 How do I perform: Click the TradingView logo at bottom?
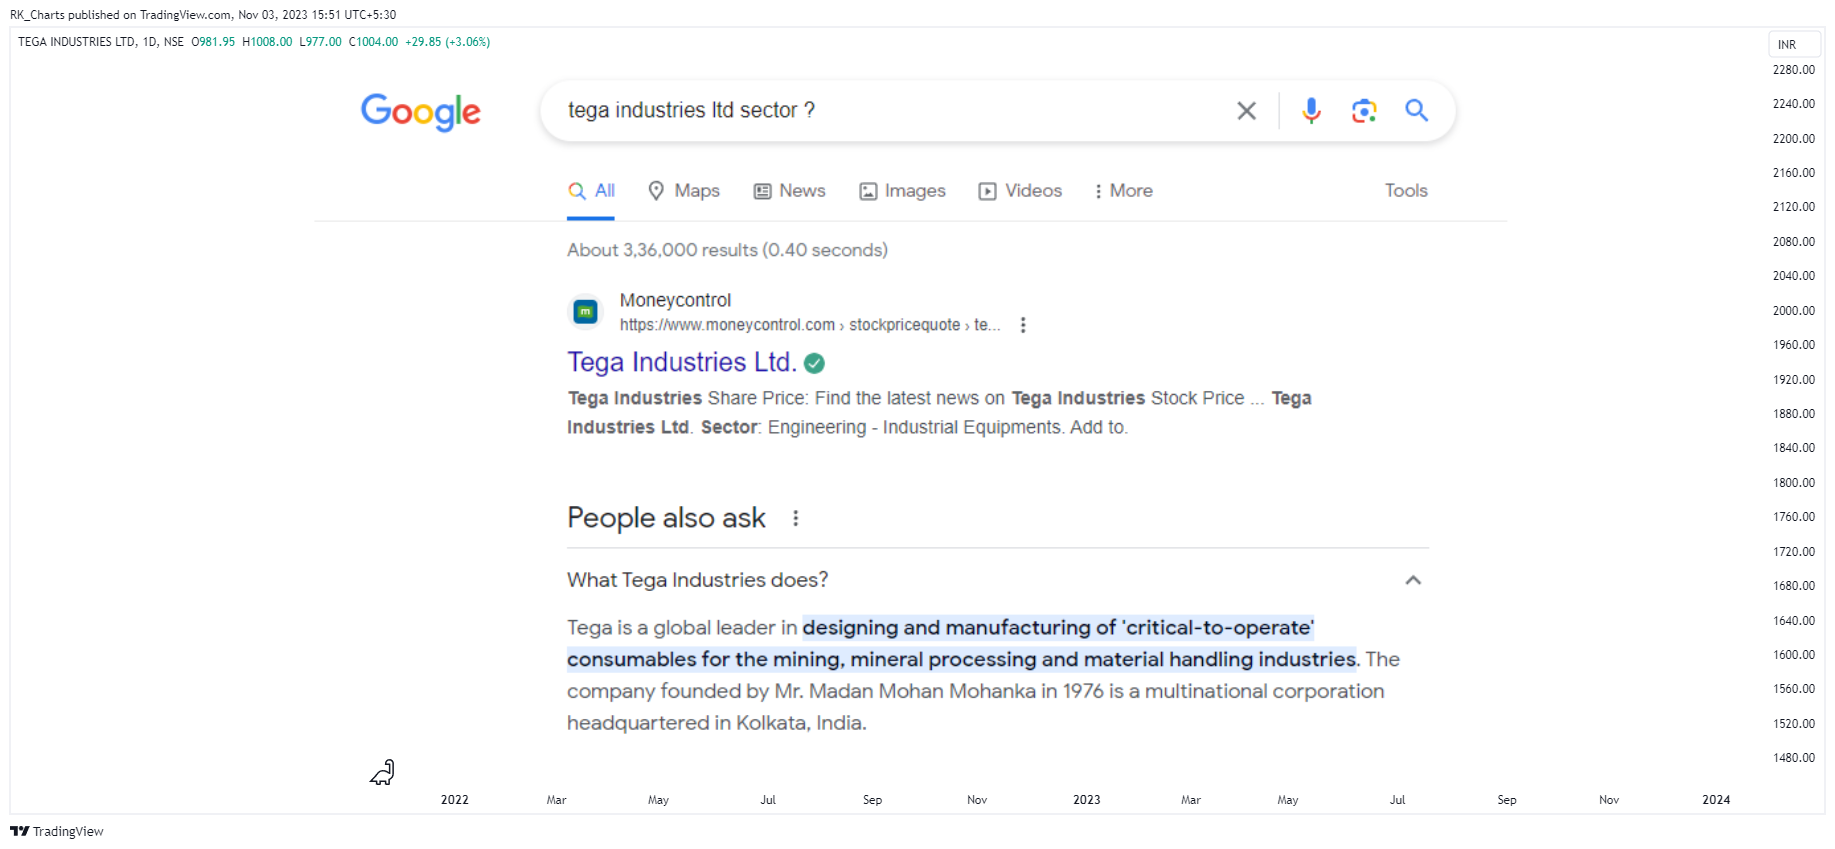(57, 831)
